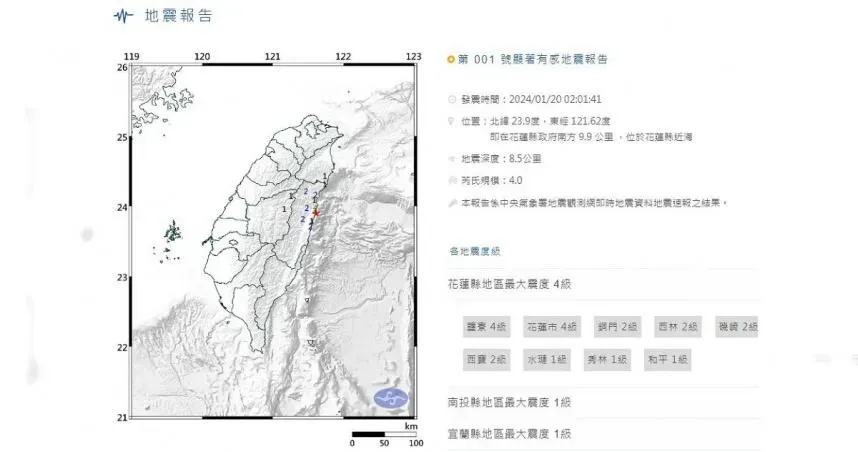Viewport: 858px width, 452px height.
Task: Click the magnitude icon beside 芮氏規模
Action: click(453, 181)
